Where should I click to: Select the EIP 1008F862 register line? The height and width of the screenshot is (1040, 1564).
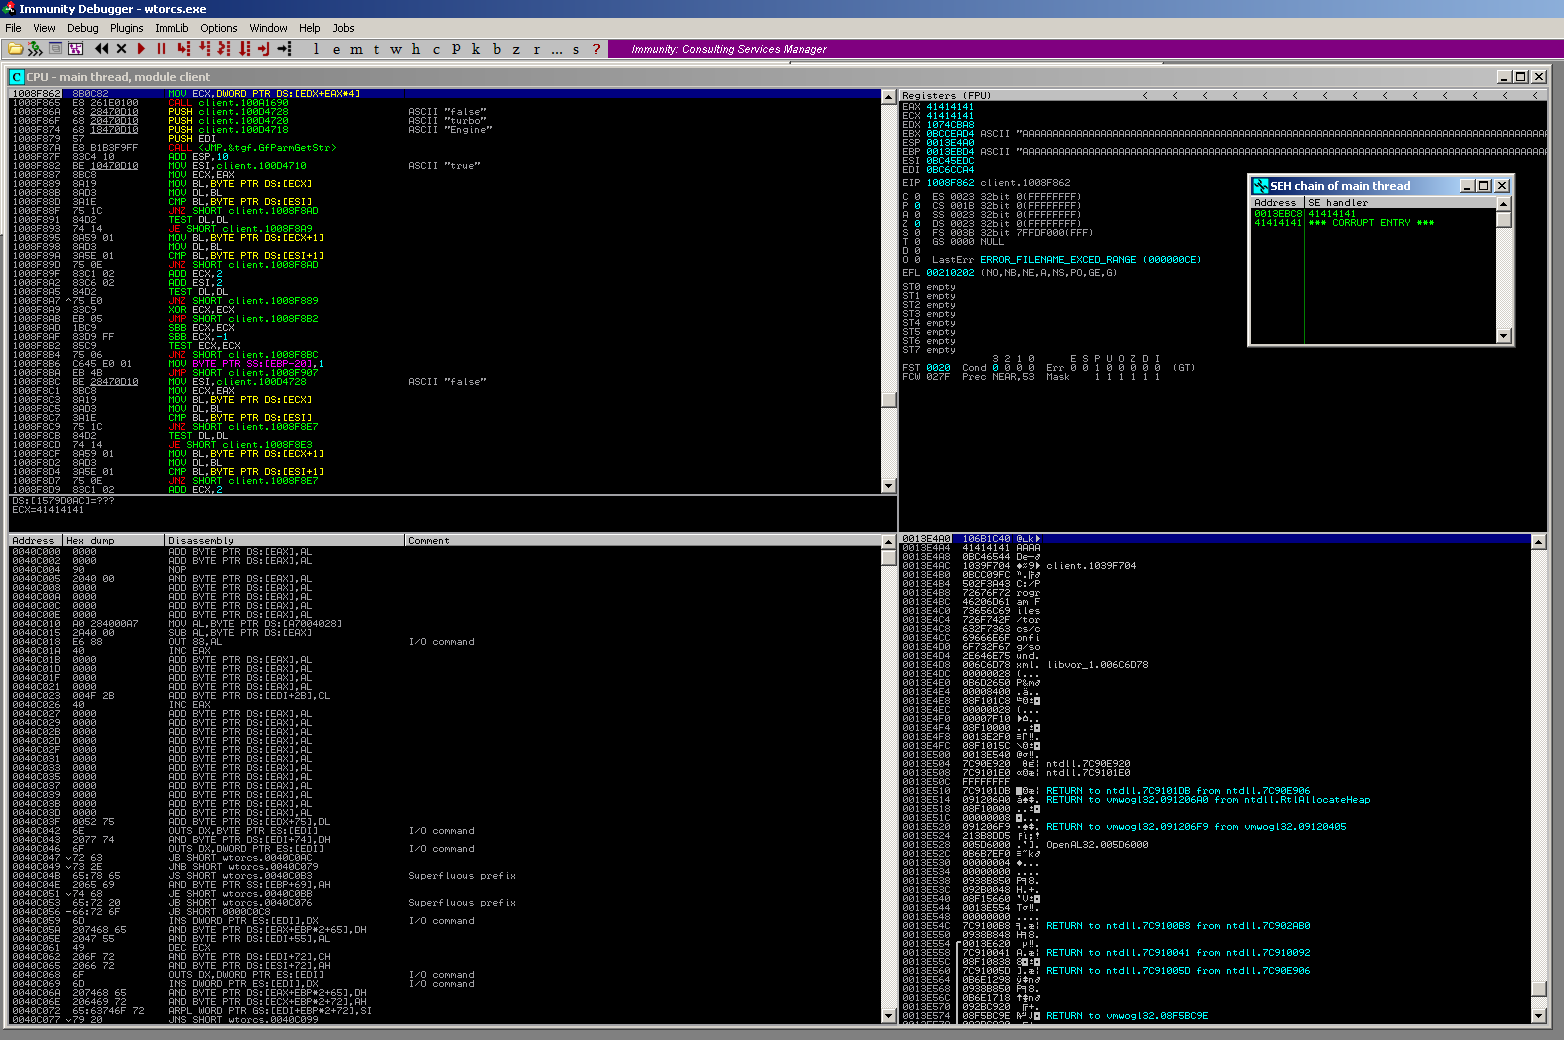tap(986, 183)
